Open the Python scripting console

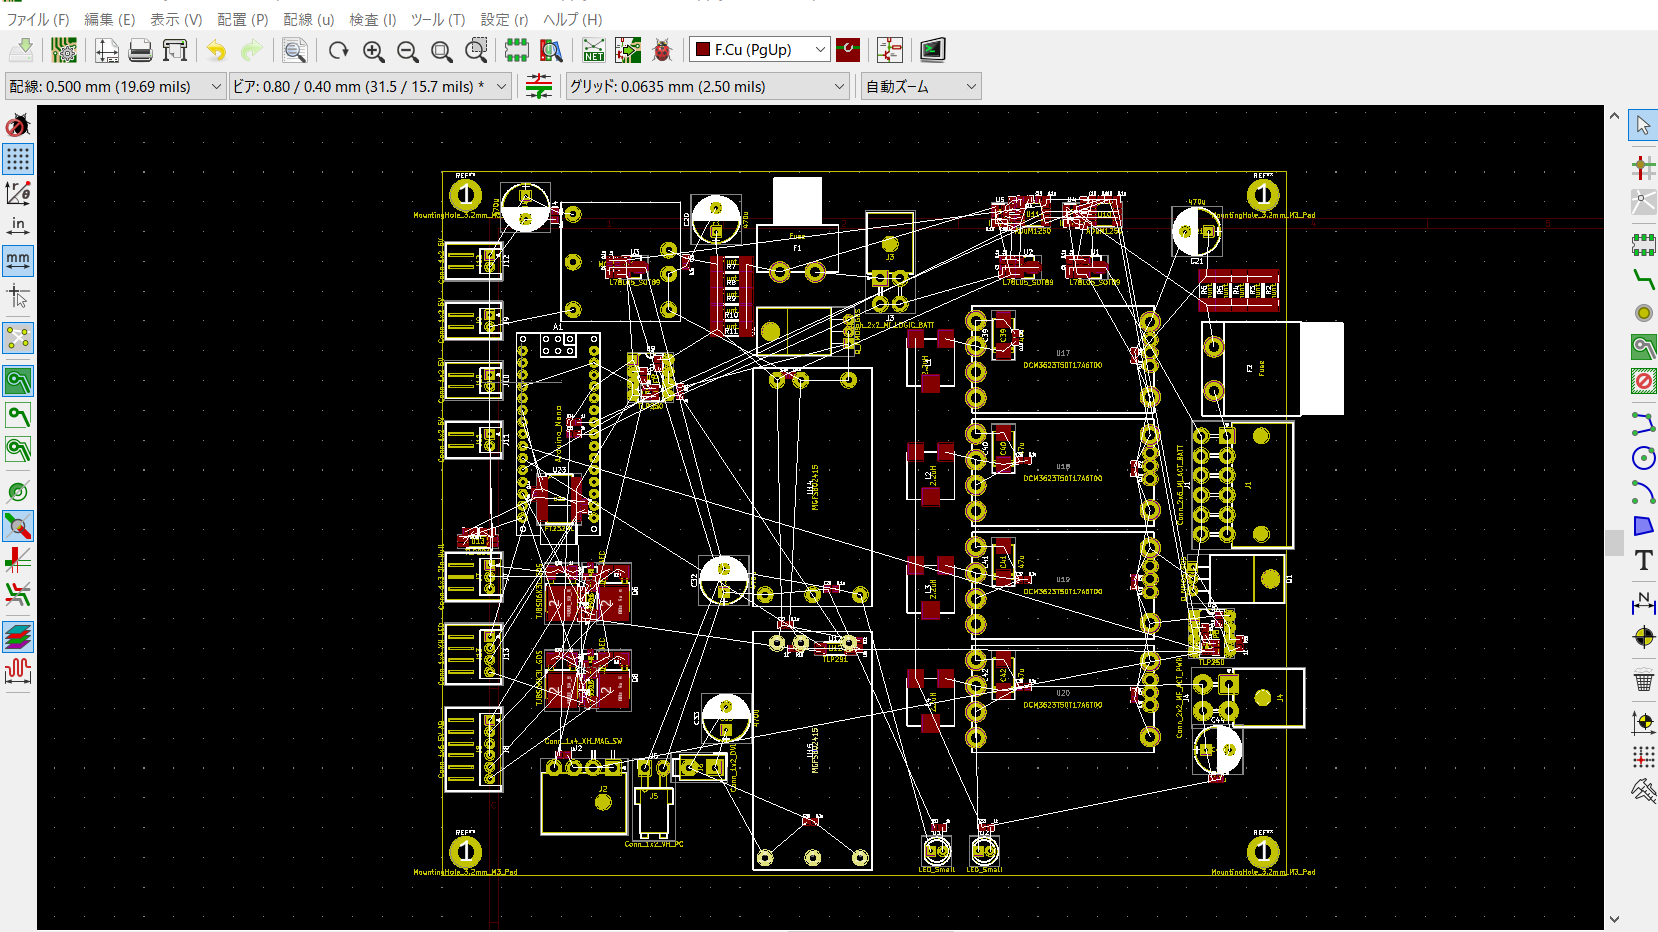tap(932, 50)
